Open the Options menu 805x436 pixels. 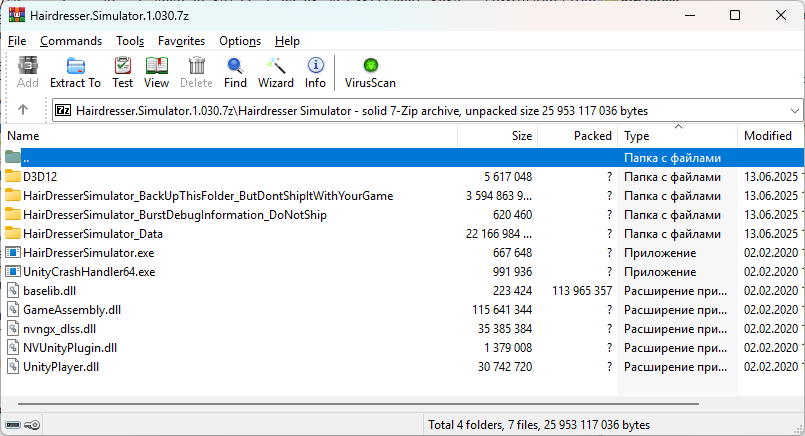[x=240, y=41]
